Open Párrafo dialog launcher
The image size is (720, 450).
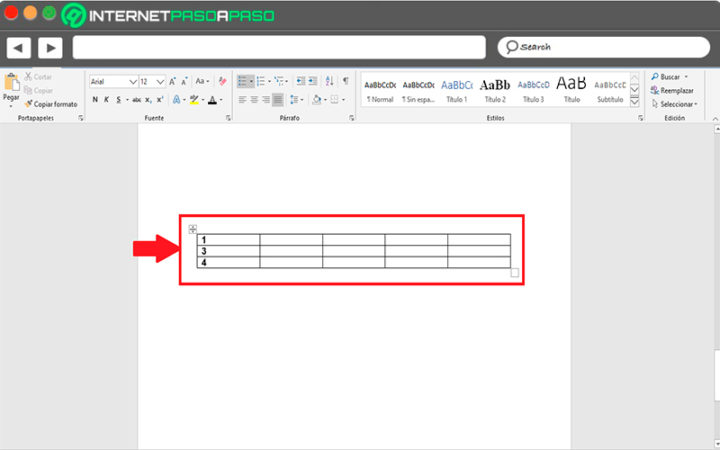point(352,118)
